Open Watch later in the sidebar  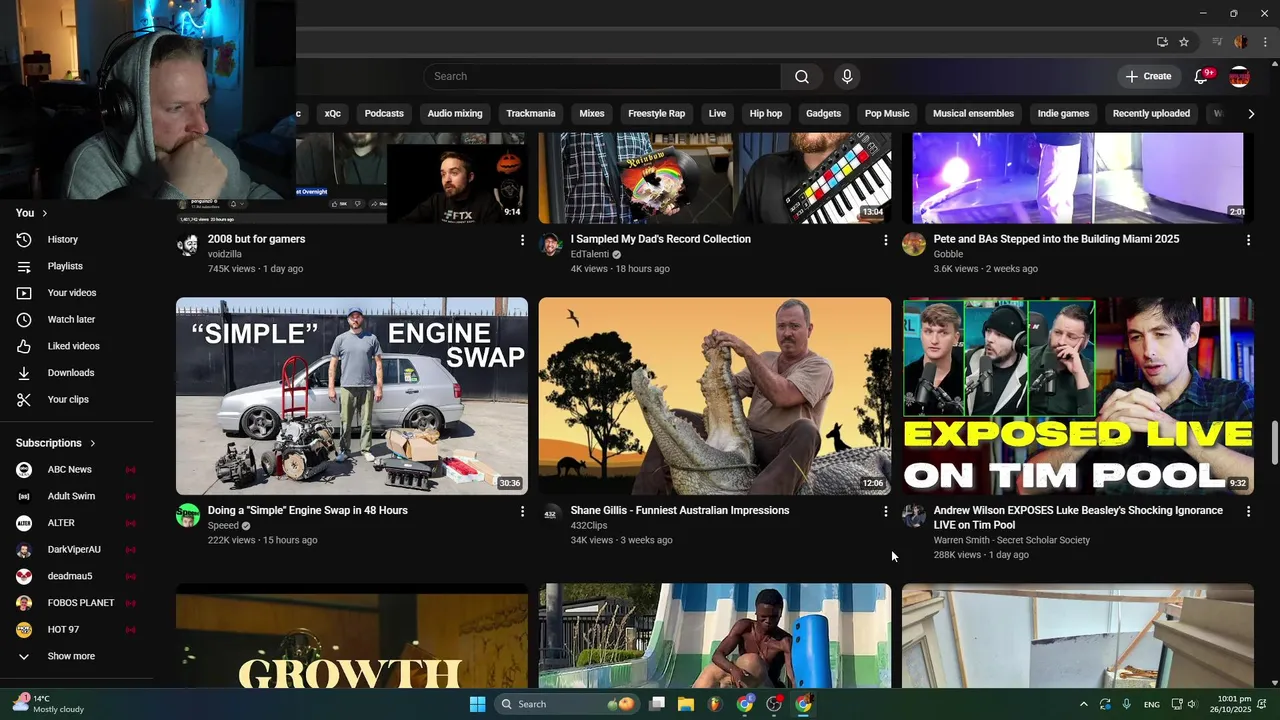click(x=77, y=320)
